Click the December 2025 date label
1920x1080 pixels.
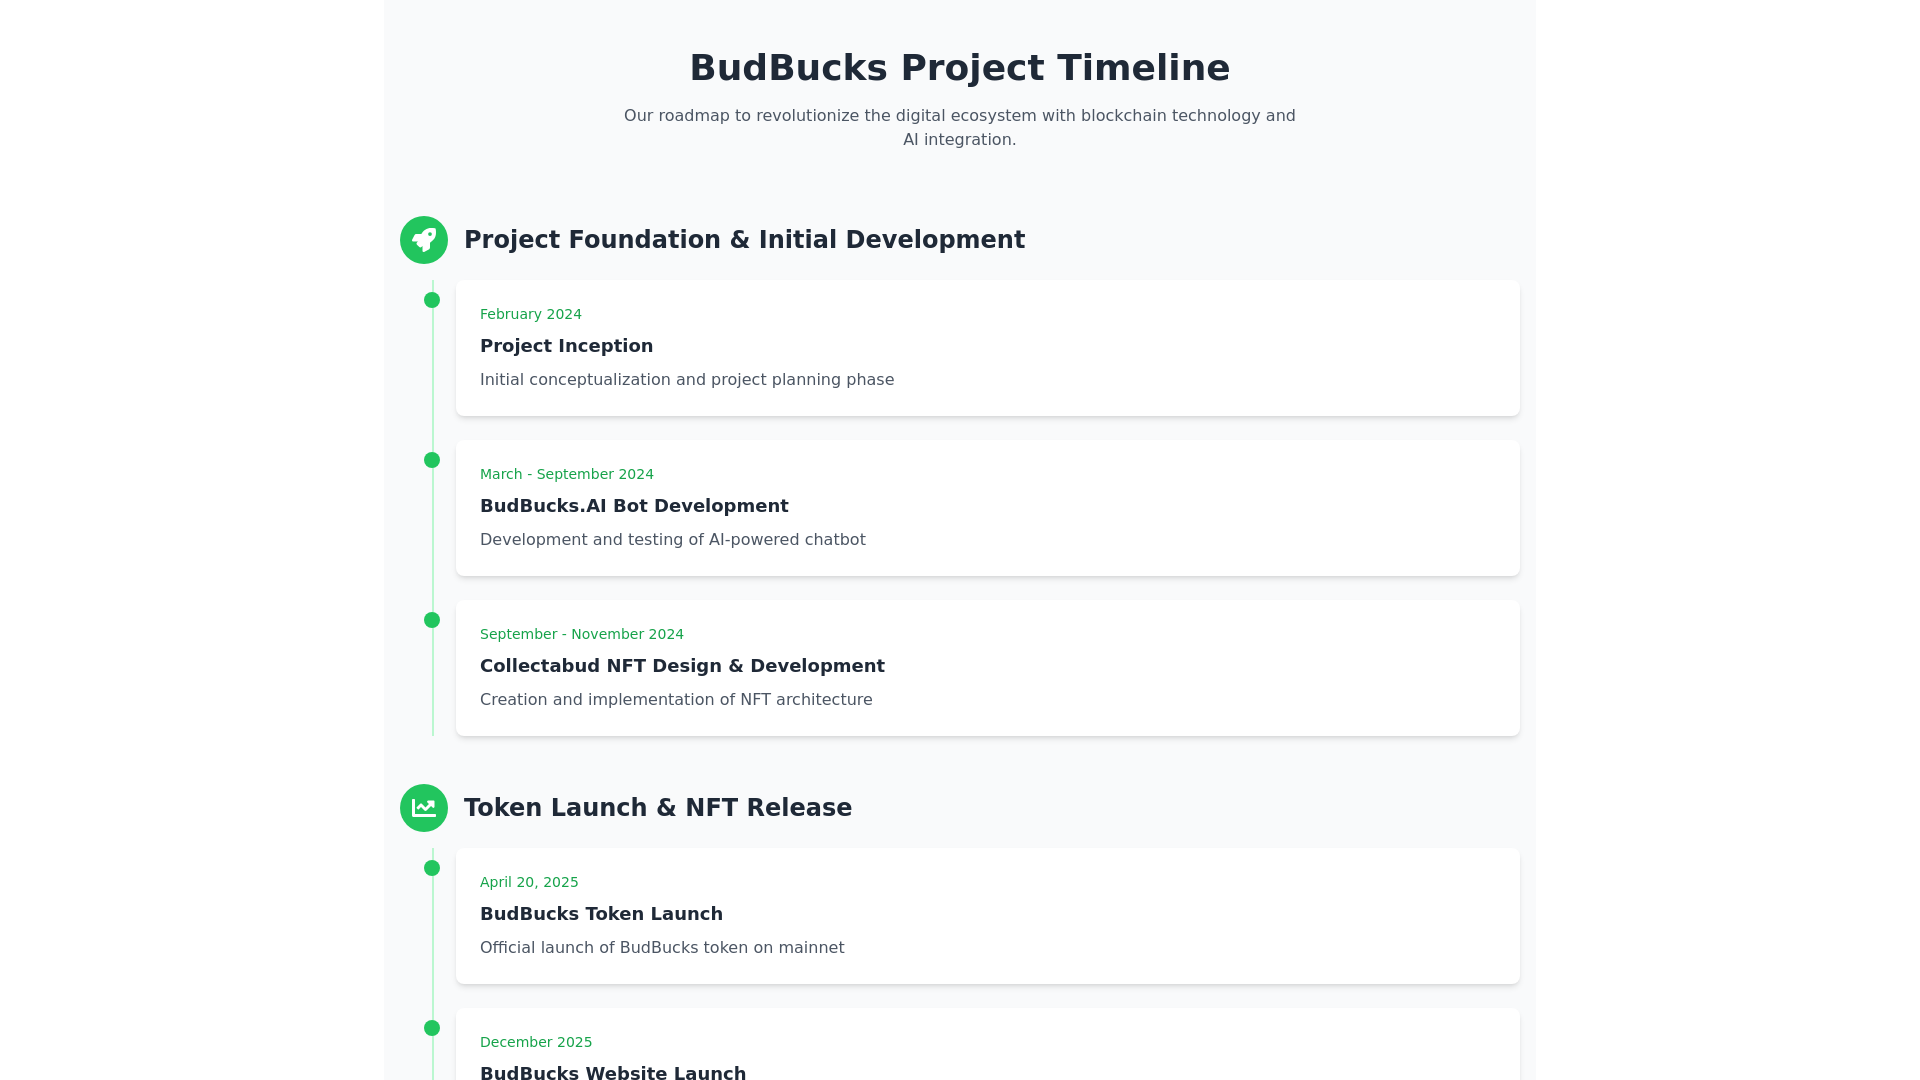click(536, 1042)
